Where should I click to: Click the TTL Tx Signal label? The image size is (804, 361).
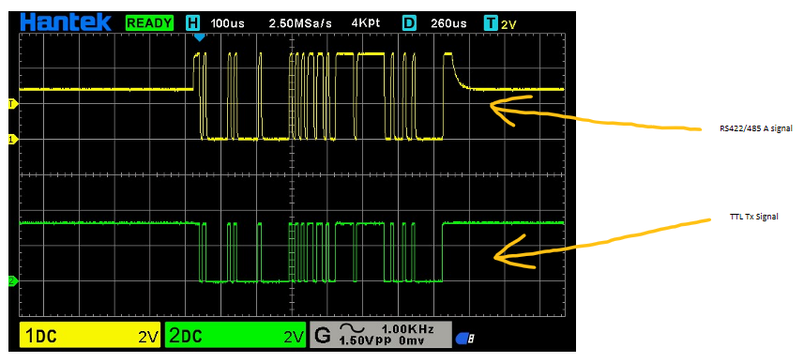[754, 217]
